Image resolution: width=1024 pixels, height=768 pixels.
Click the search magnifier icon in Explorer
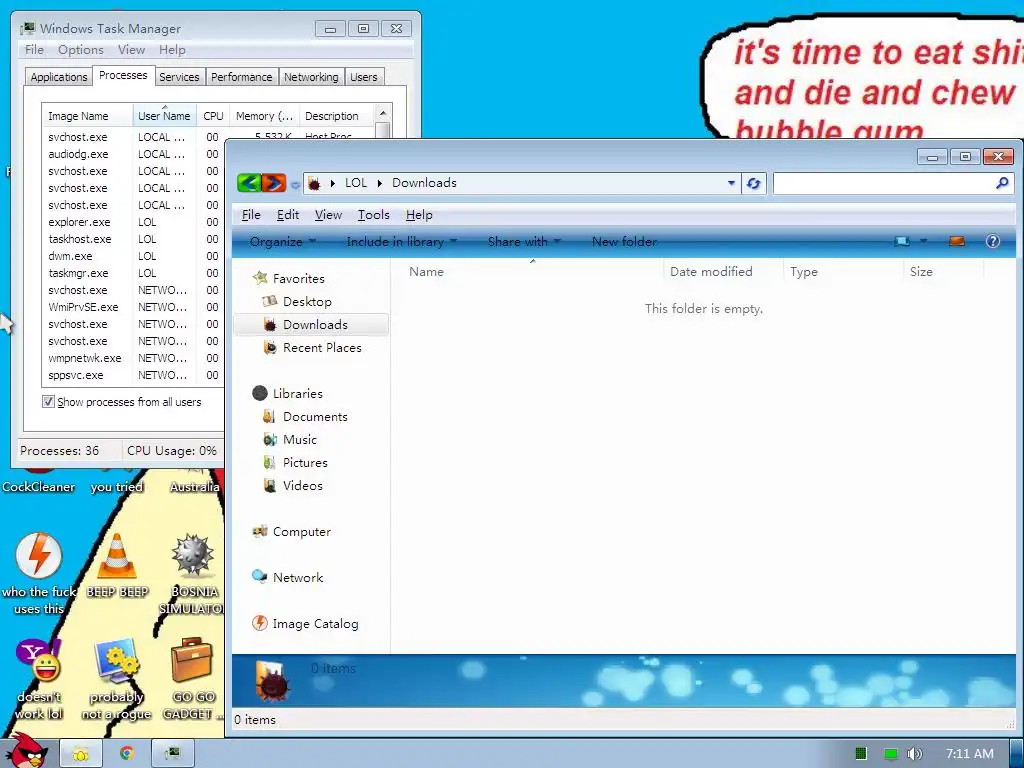tap(1002, 183)
